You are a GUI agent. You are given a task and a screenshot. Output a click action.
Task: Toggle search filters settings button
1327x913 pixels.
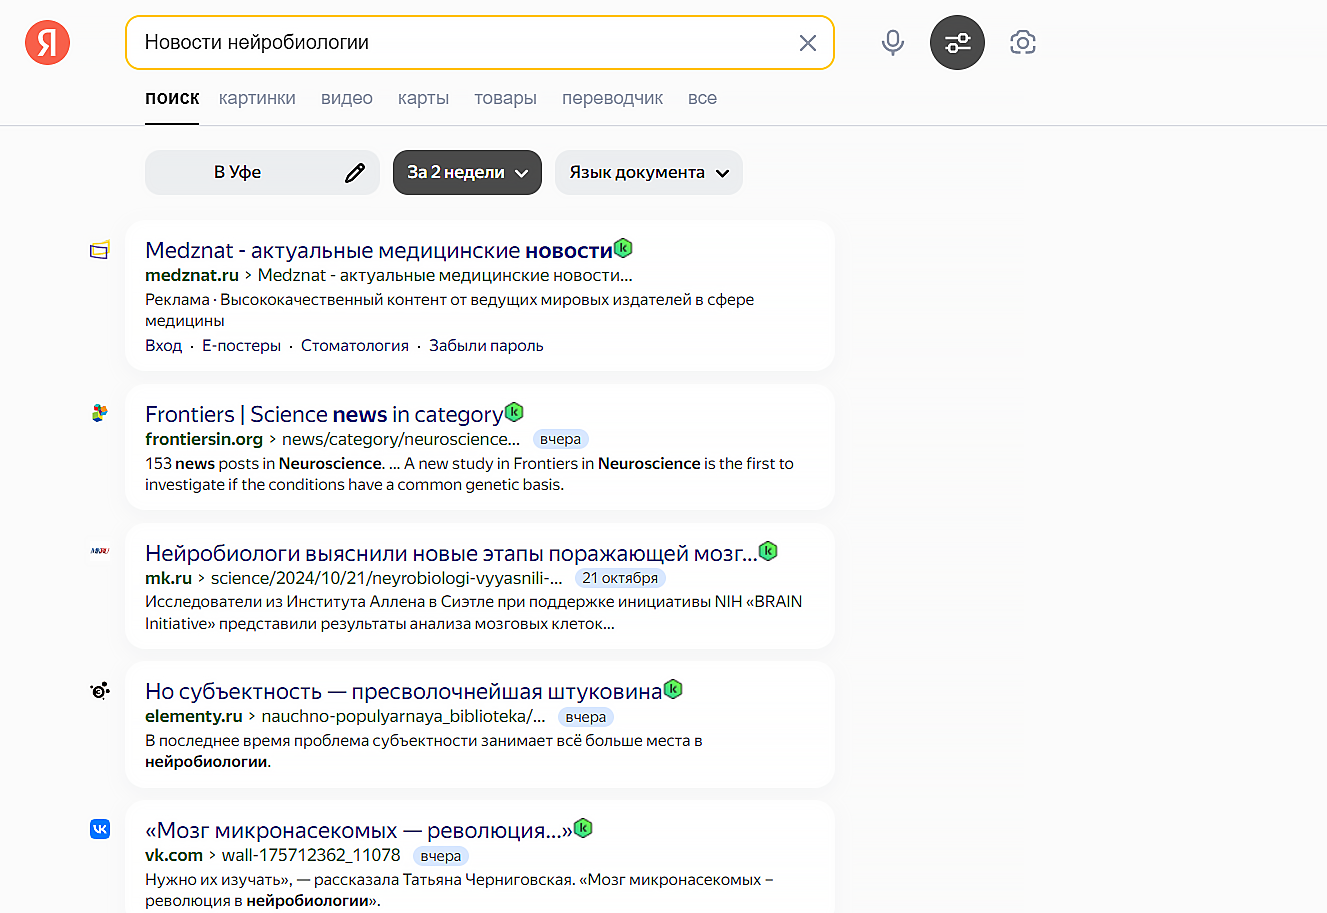pyautogui.click(x=958, y=42)
